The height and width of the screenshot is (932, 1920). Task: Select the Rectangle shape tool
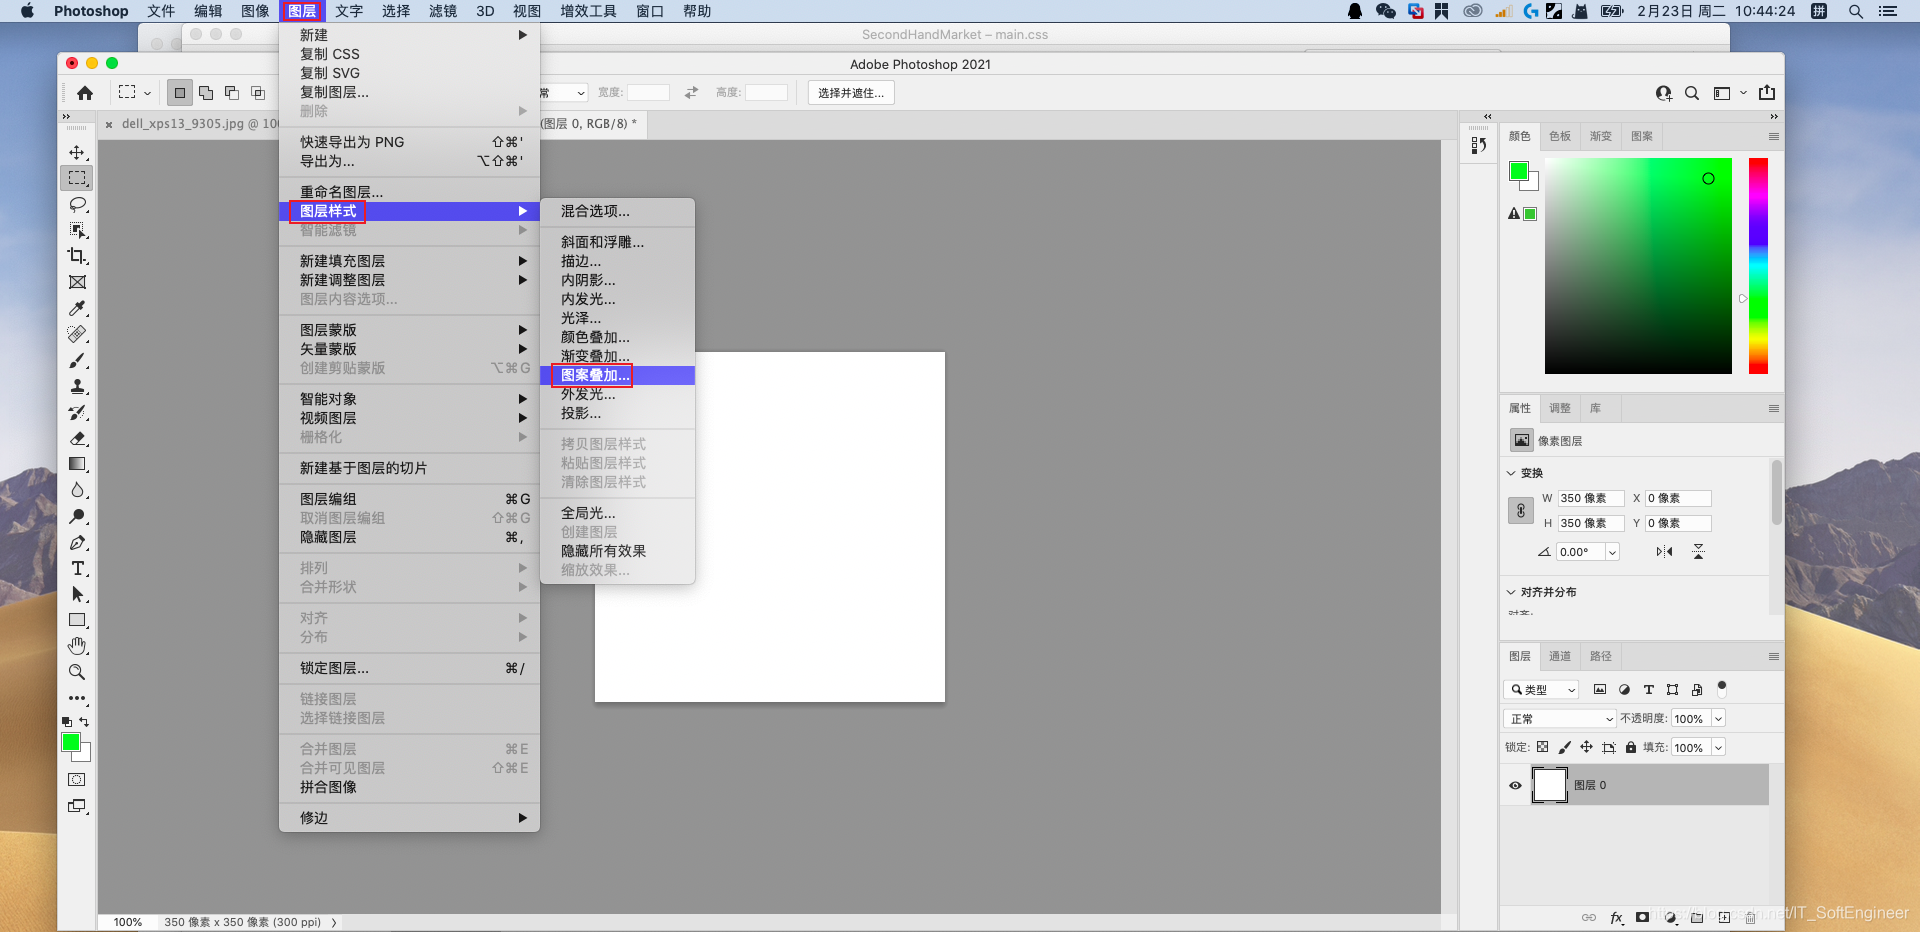77,620
